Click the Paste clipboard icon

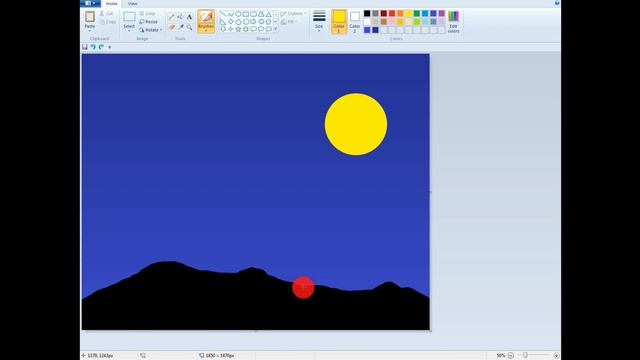tap(90, 17)
